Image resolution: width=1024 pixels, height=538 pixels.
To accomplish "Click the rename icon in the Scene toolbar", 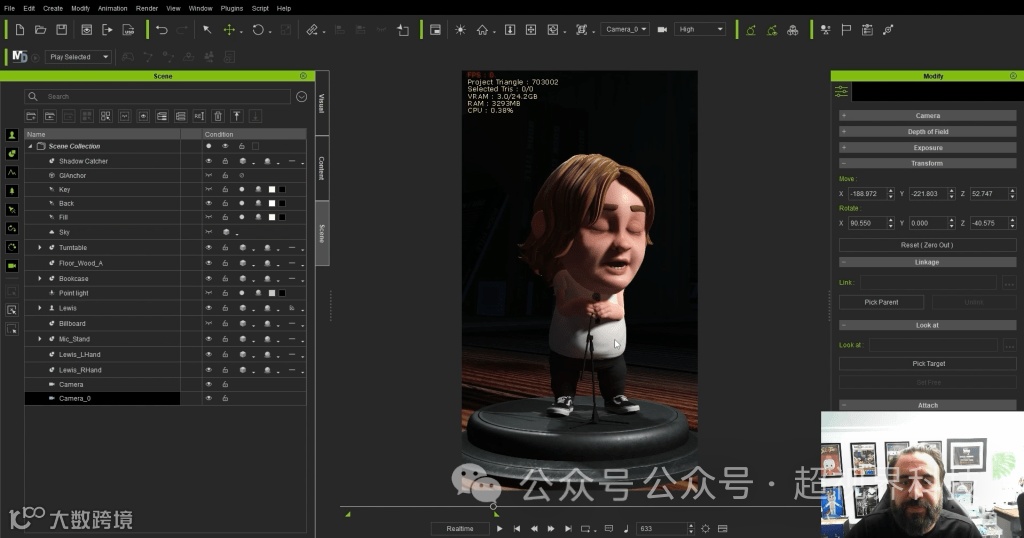I will tap(199, 116).
